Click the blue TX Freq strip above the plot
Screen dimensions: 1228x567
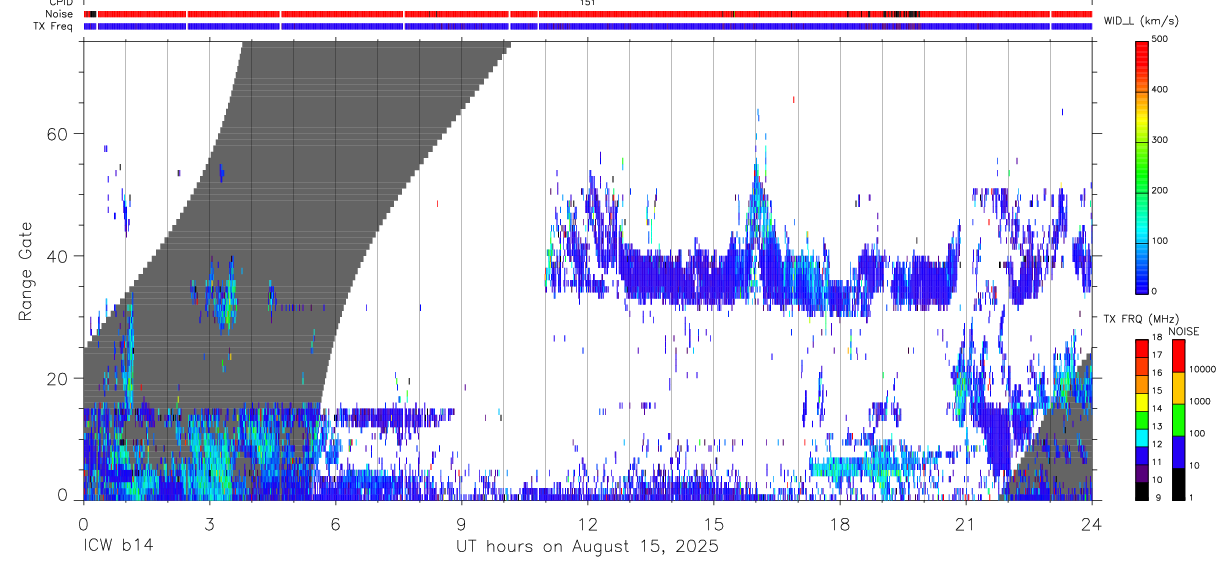tap(588, 26)
